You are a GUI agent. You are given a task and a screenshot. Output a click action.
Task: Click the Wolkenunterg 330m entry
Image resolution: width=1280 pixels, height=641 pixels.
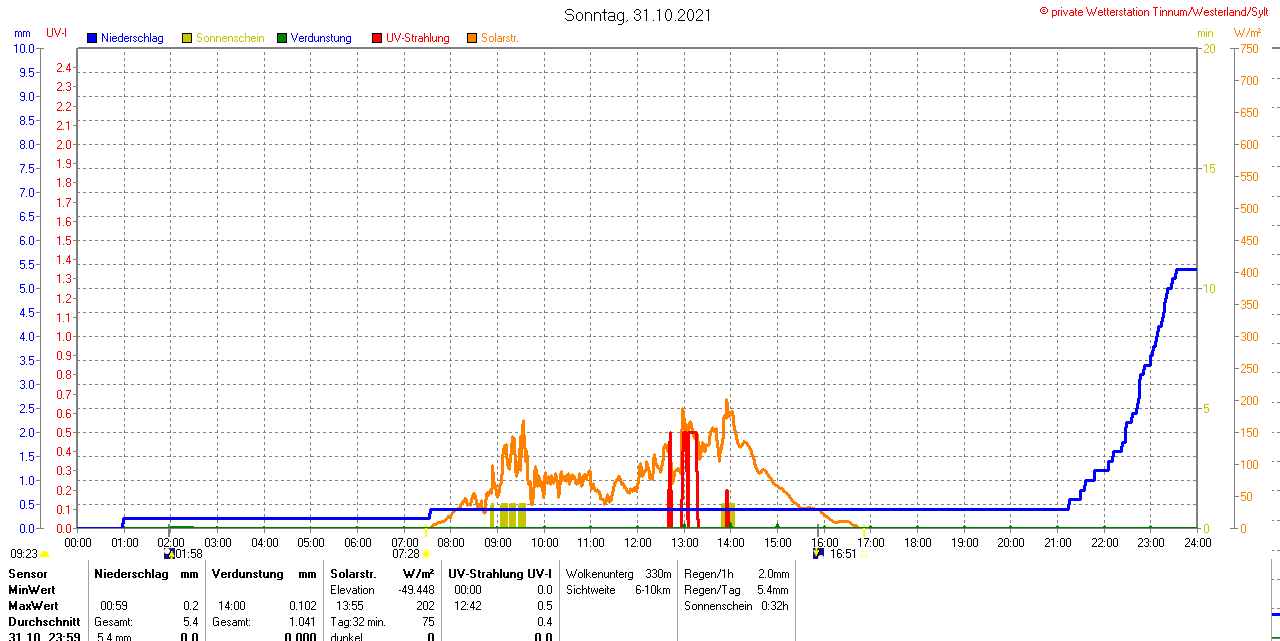tap(618, 574)
